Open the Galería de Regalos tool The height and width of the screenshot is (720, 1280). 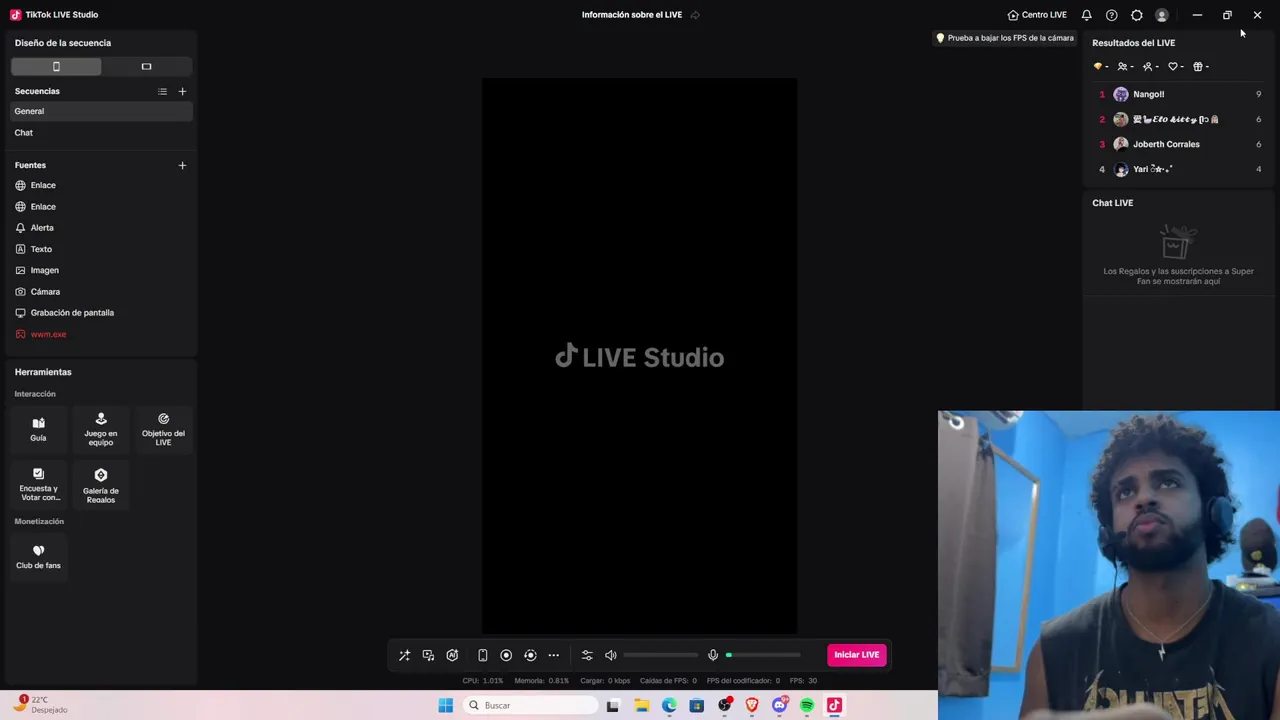[x=101, y=485]
